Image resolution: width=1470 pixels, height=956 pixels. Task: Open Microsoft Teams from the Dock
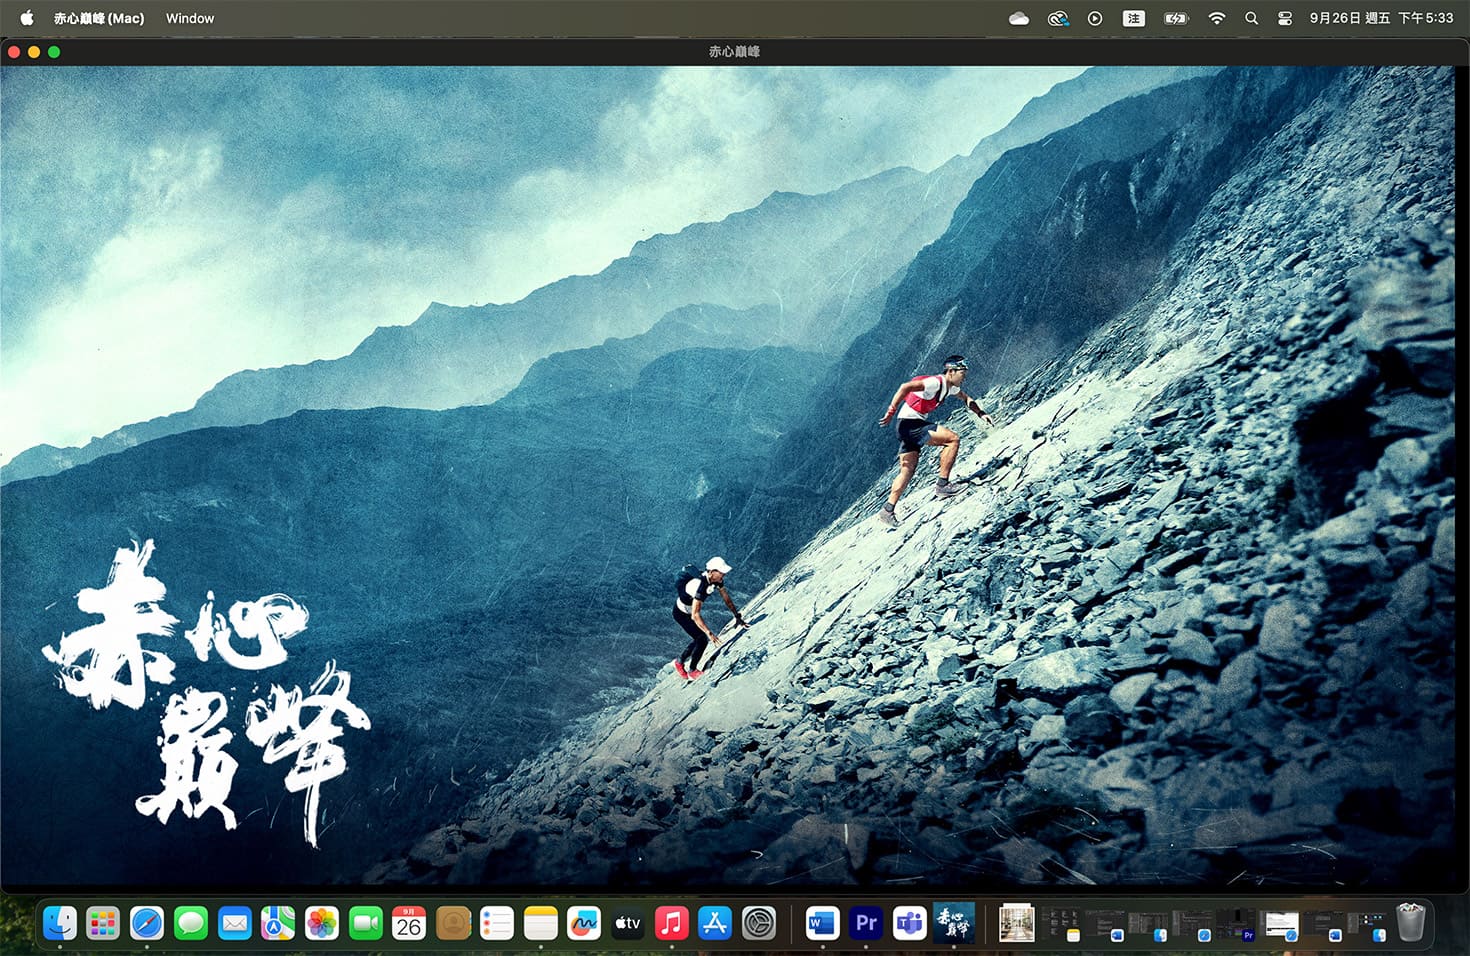910,923
